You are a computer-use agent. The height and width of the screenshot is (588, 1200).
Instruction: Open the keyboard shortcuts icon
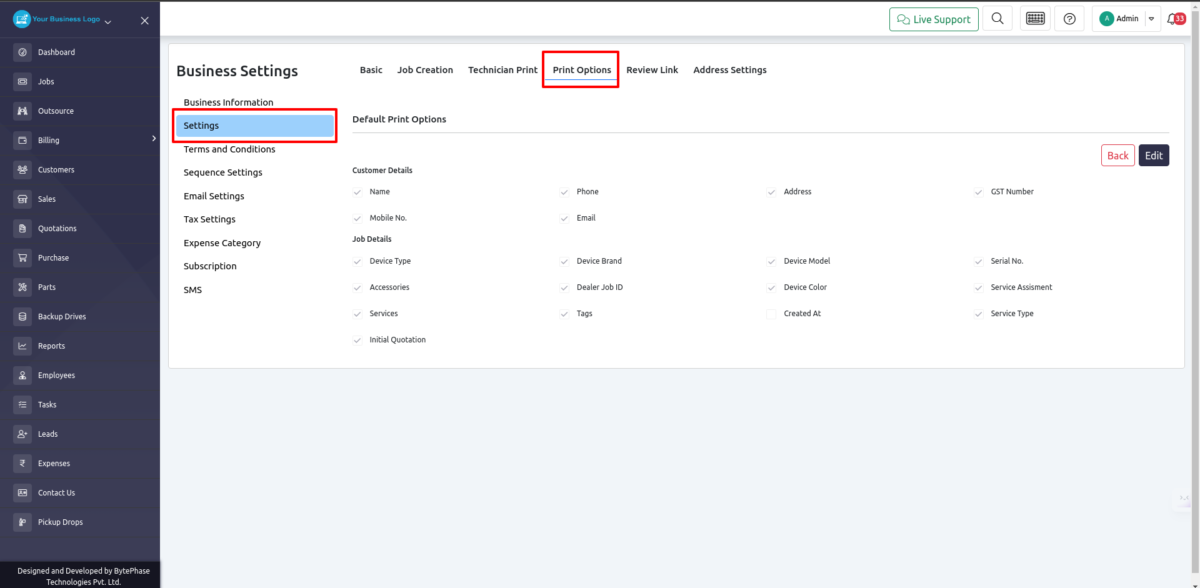(1034, 18)
